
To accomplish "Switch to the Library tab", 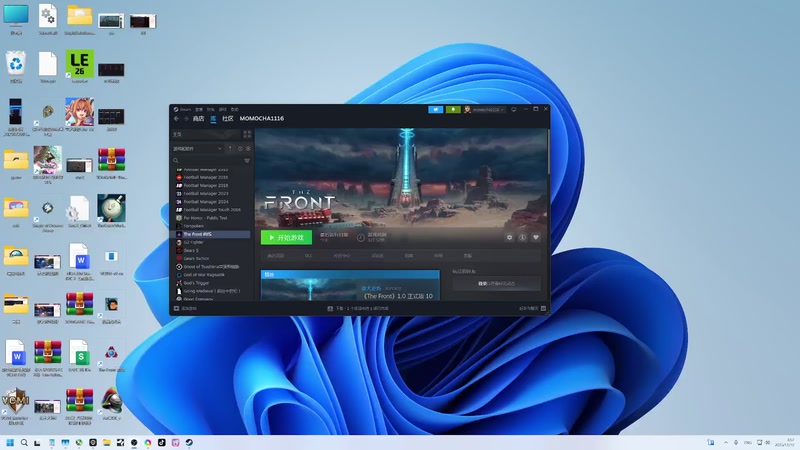I will (213, 118).
